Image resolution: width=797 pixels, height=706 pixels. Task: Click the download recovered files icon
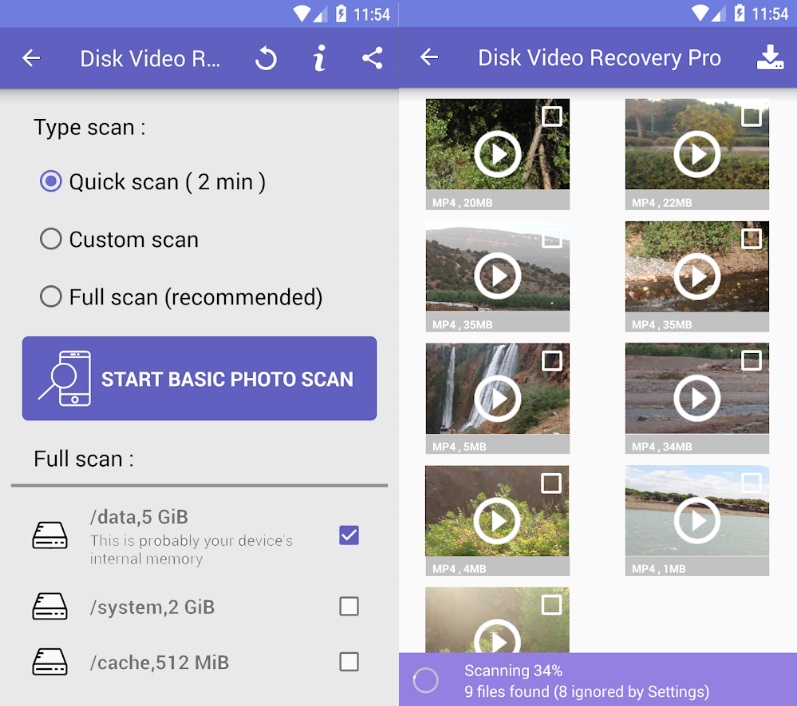coord(769,58)
